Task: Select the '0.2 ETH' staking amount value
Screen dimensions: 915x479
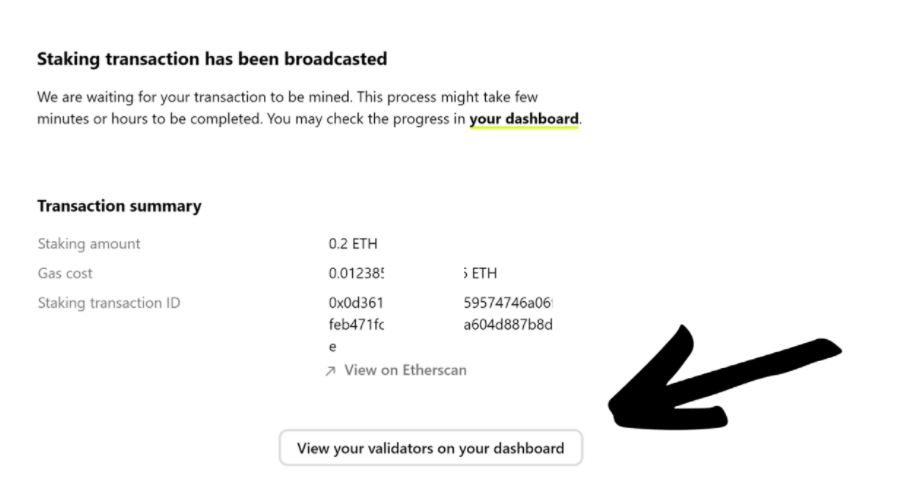Action: [x=352, y=244]
